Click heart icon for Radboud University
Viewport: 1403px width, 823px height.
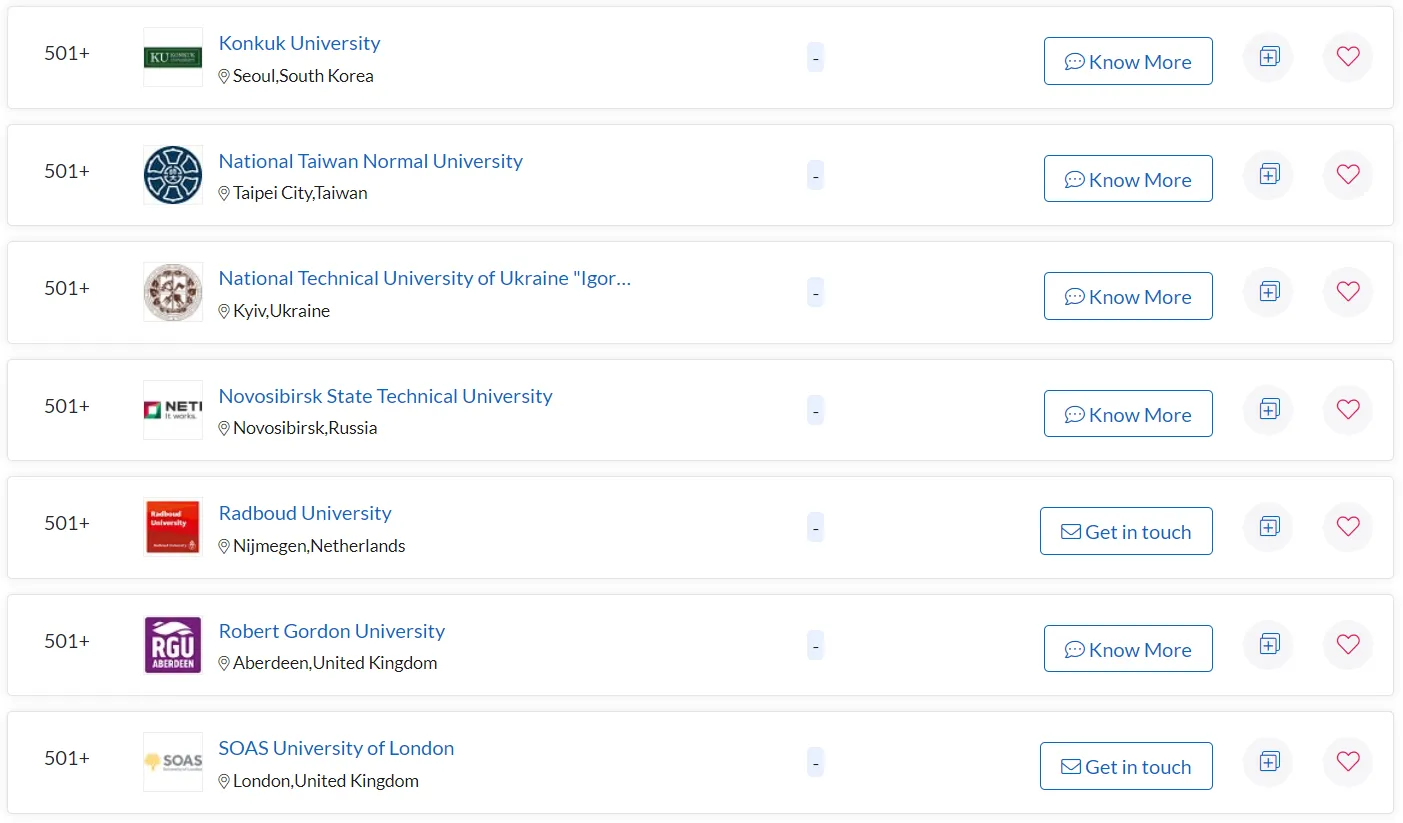(1347, 527)
